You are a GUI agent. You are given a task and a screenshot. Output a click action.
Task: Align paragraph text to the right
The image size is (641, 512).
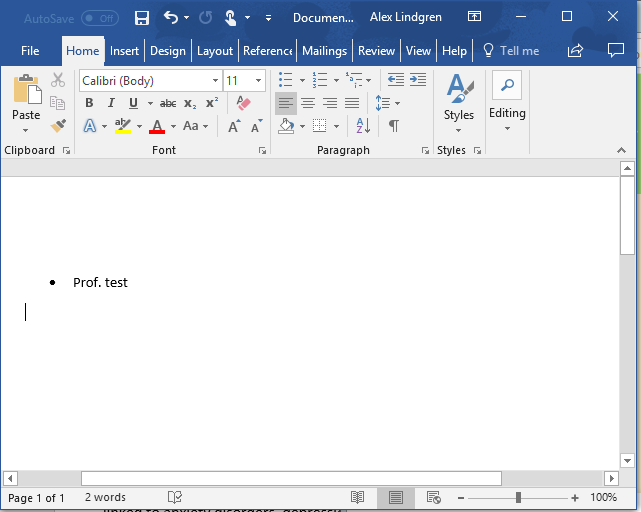(330, 103)
